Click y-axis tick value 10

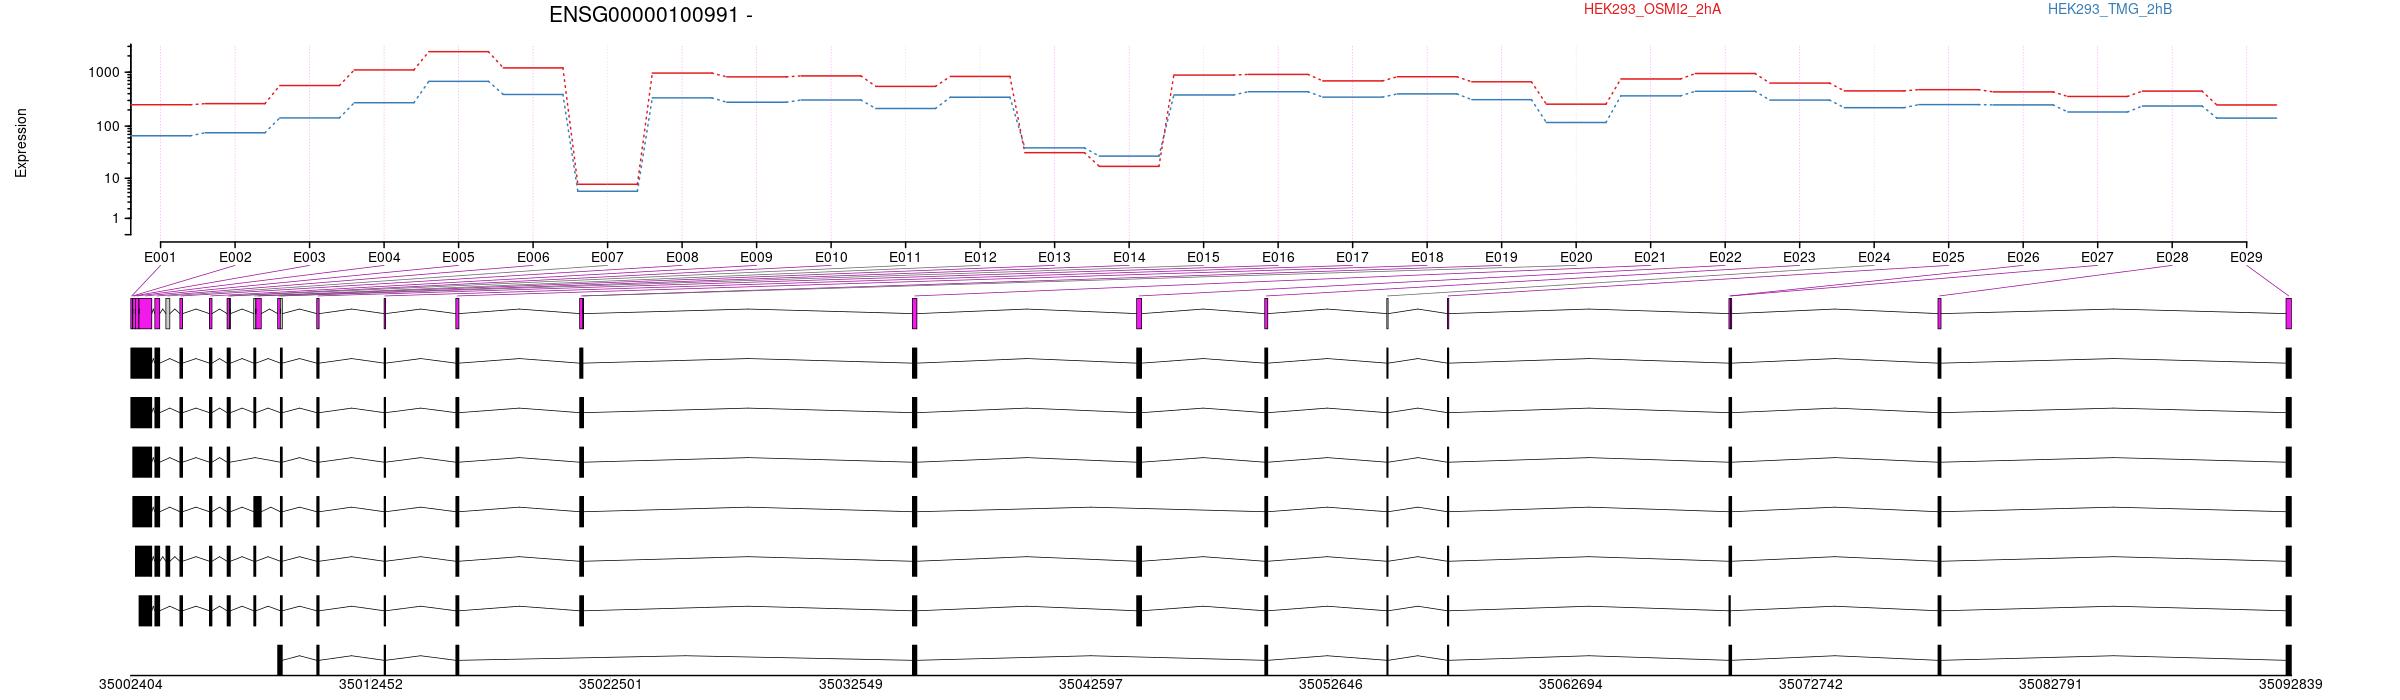[112, 179]
